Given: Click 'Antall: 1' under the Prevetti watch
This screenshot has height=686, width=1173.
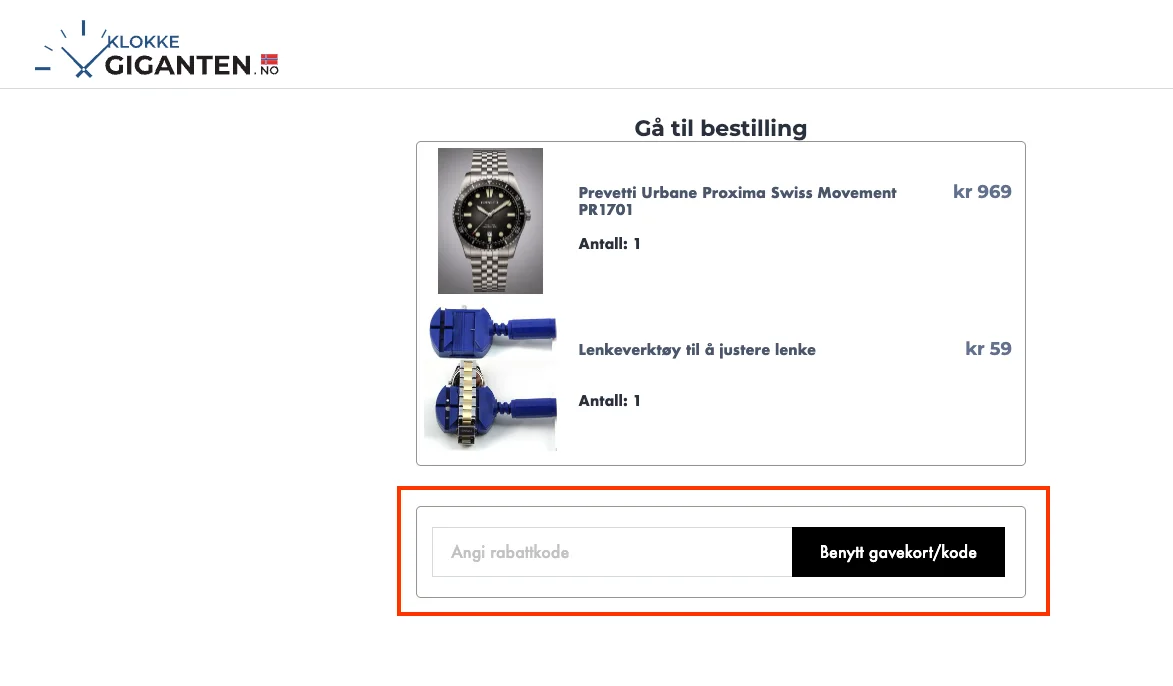Looking at the screenshot, I should click(x=609, y=244).
